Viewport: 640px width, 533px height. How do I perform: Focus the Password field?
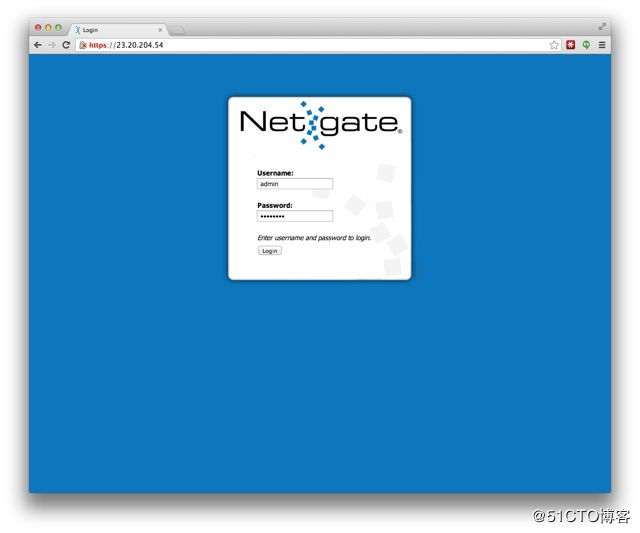[x=295, y=216]
